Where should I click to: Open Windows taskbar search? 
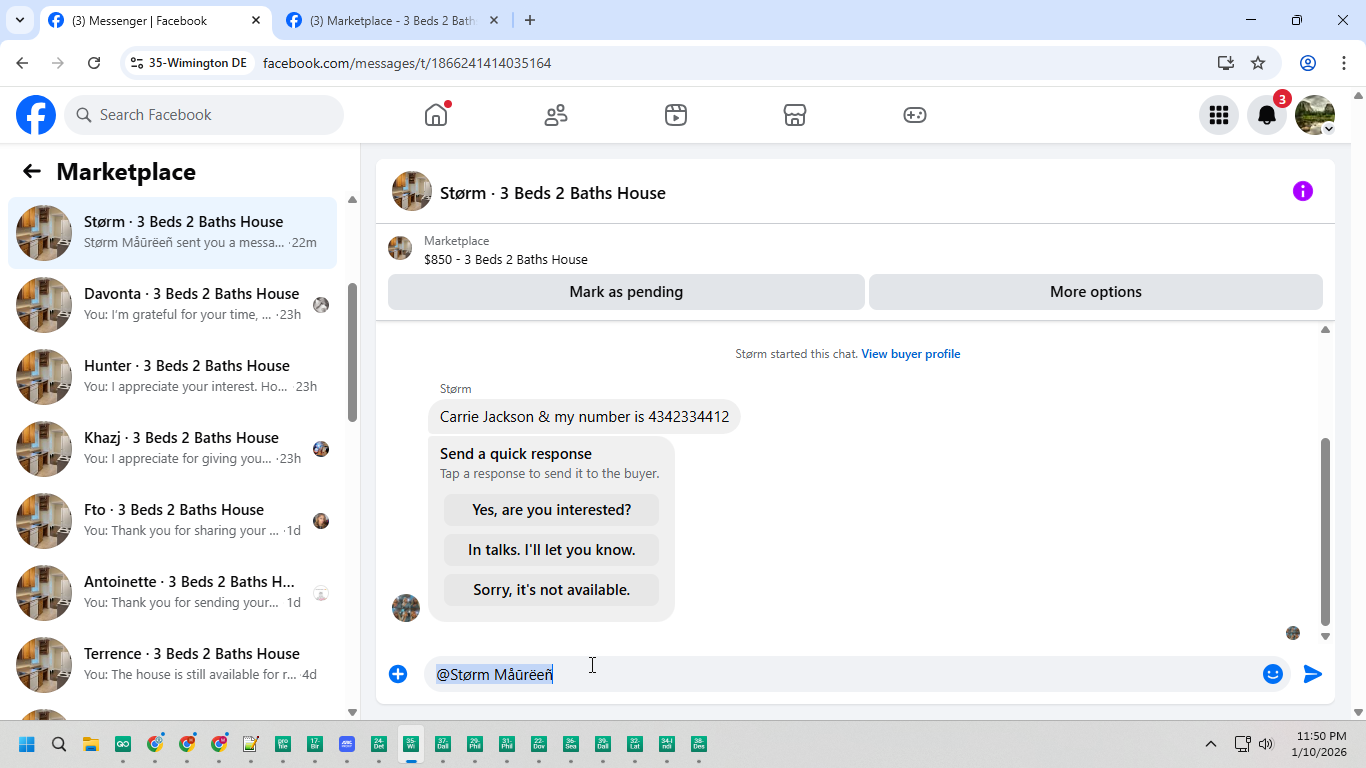[59, 744]
